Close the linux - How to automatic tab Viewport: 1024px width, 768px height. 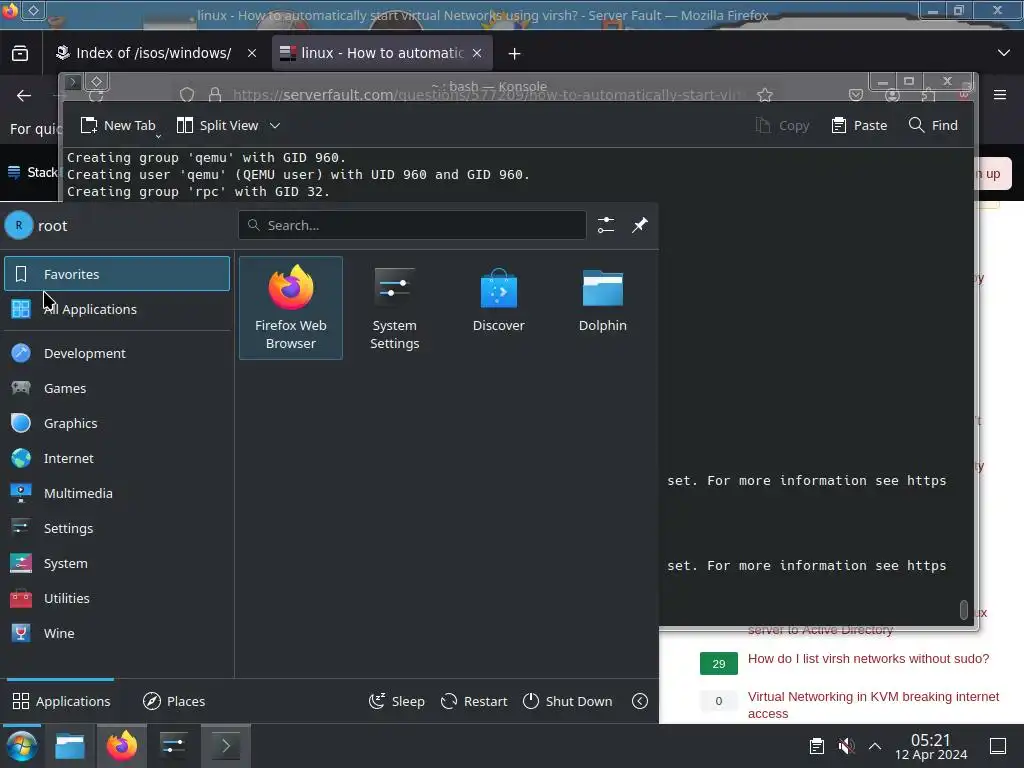477,54
